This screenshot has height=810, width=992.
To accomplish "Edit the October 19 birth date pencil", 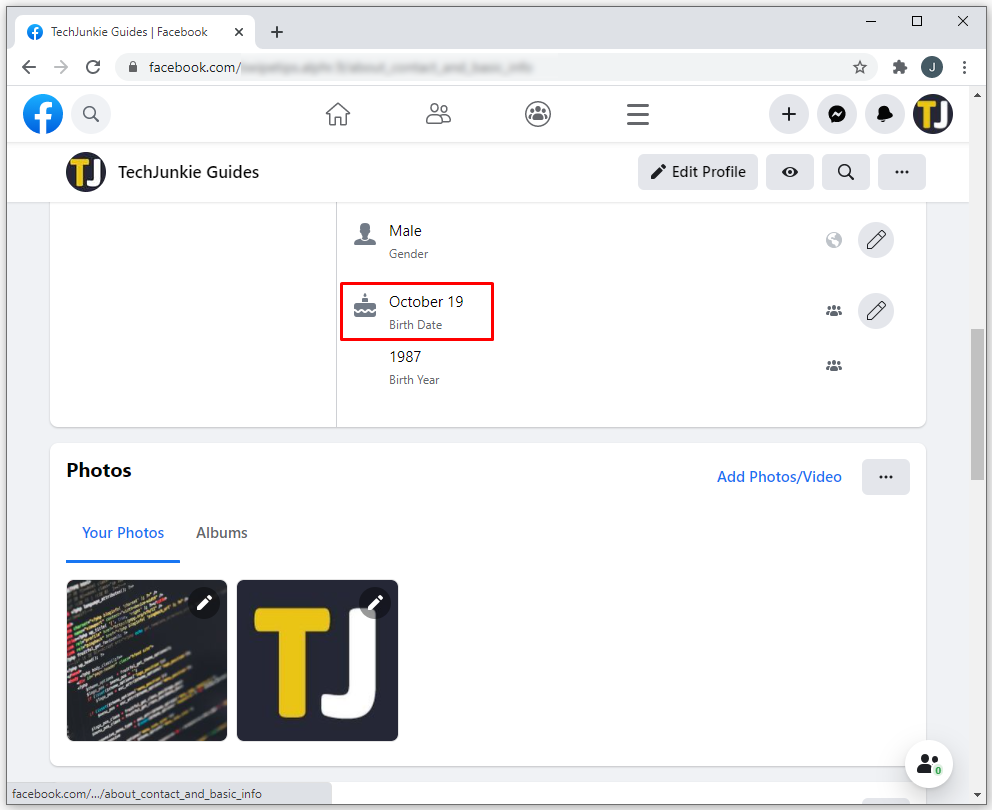I will (876, 311).
